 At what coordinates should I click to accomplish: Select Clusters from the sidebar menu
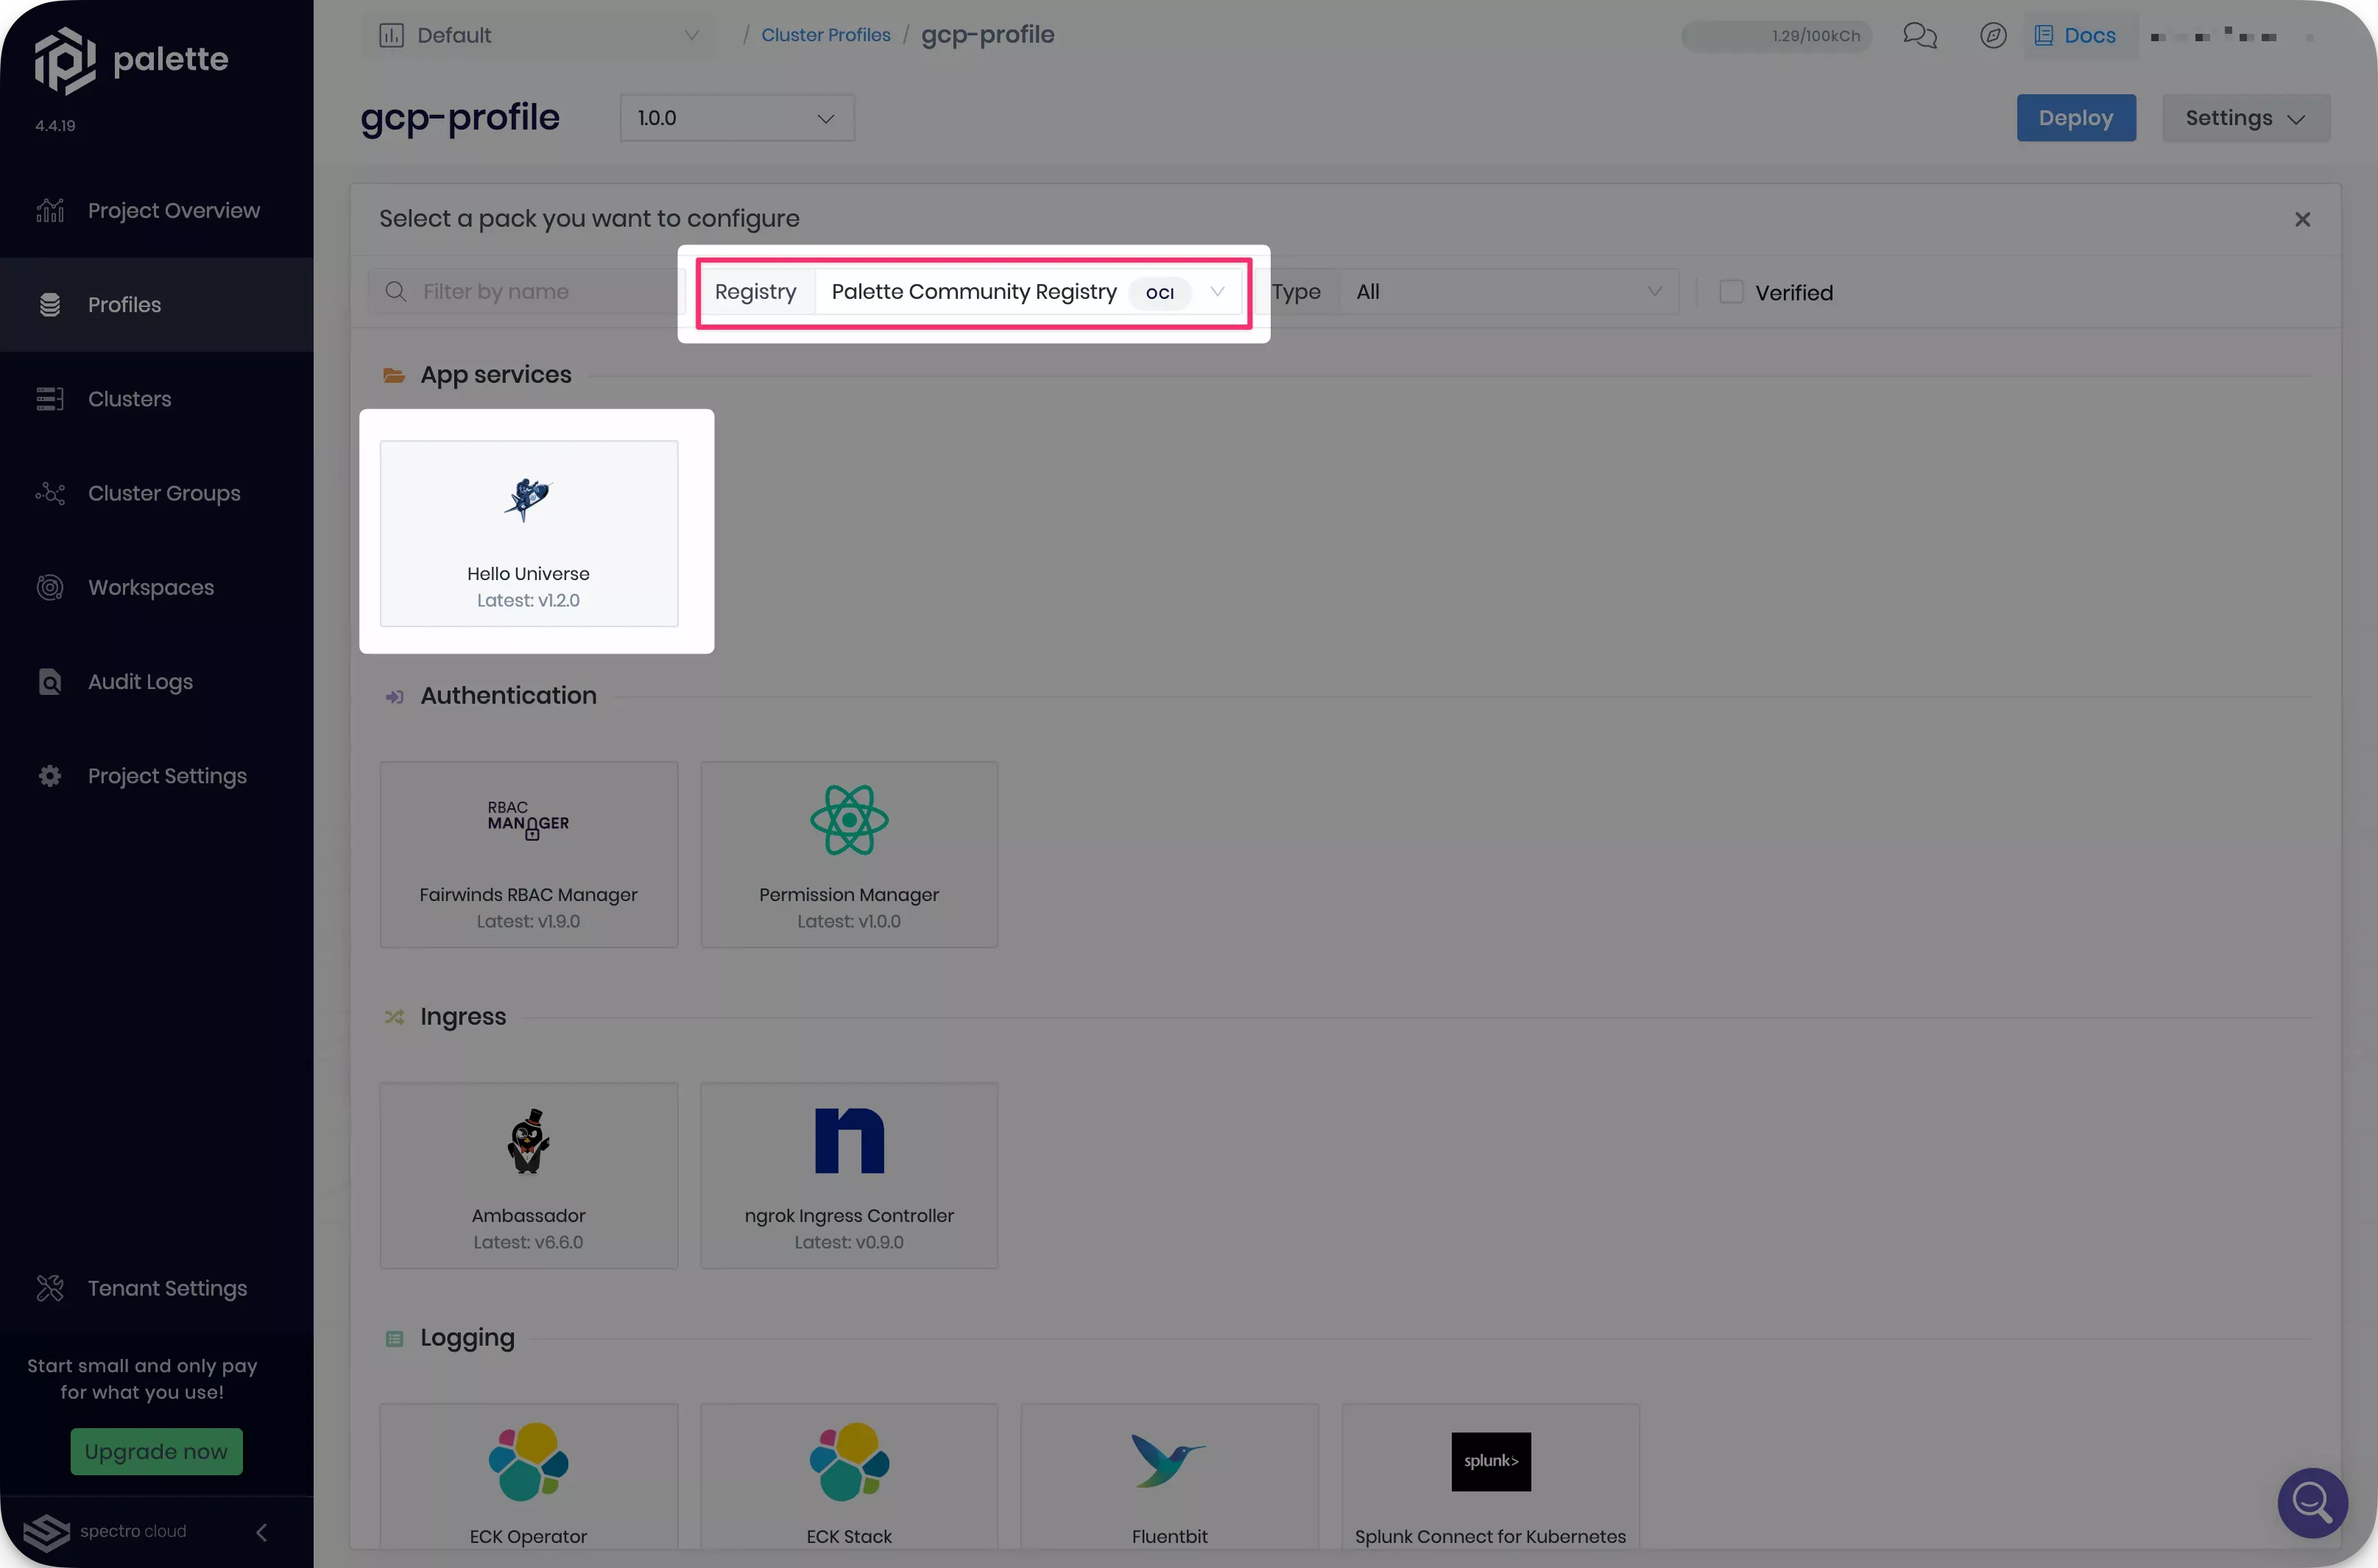click(130, 399)
